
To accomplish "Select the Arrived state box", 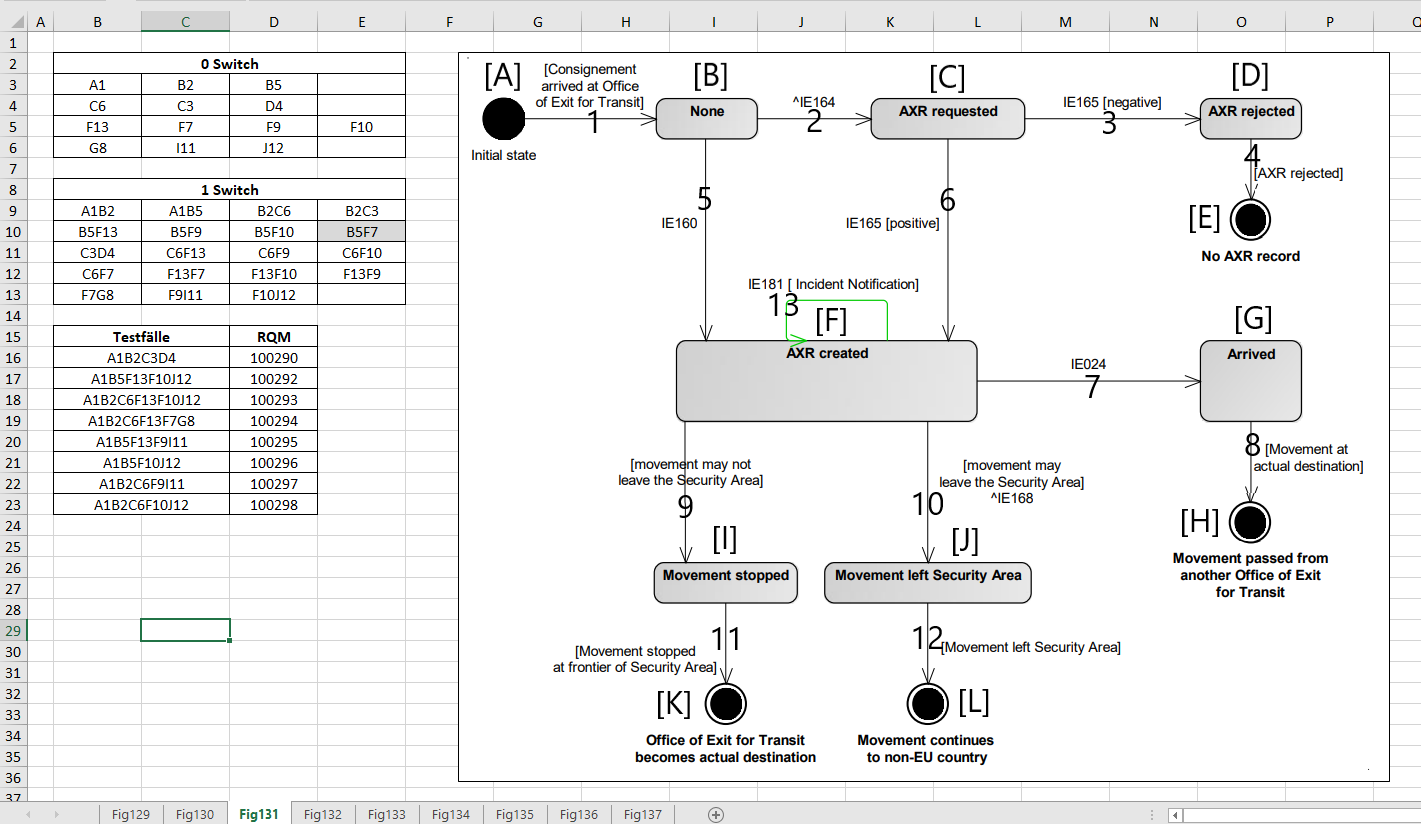I will click(x=1250, y=380).
